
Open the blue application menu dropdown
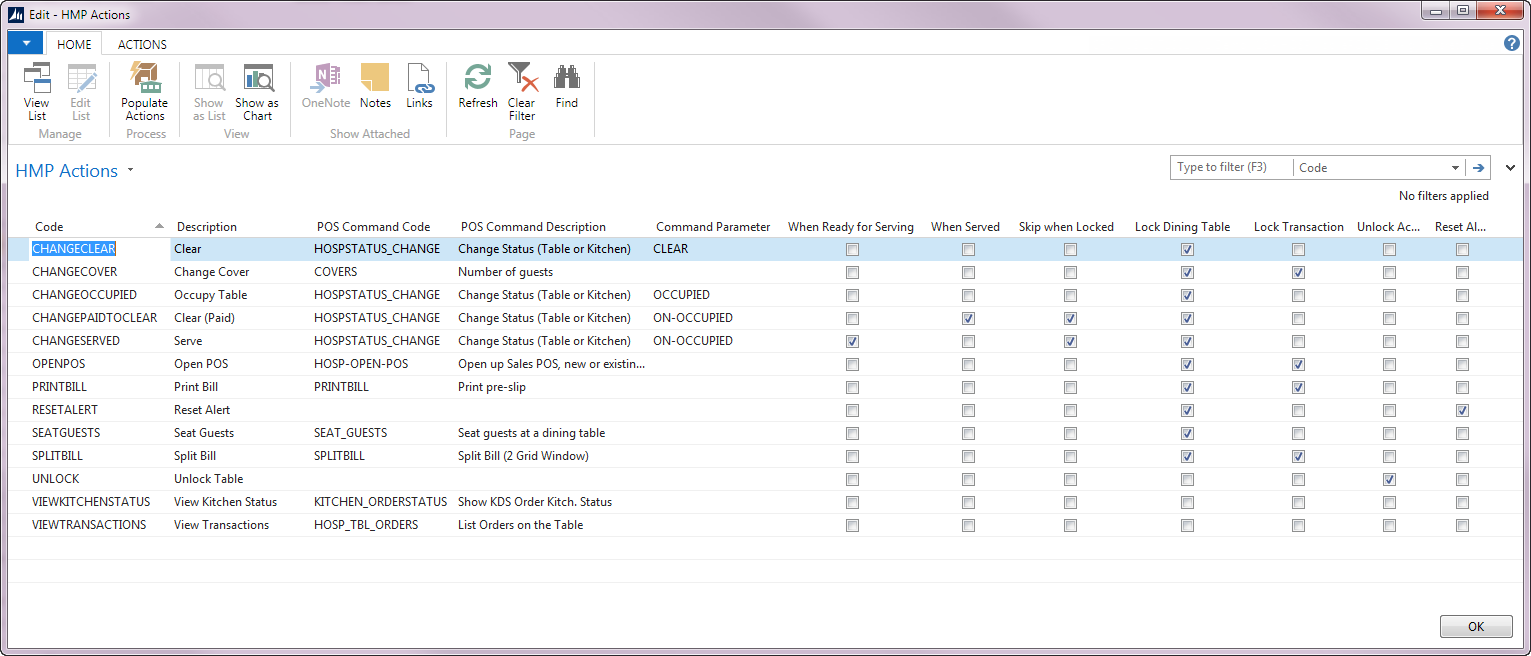pyautogui.click(x=25, y=43)
